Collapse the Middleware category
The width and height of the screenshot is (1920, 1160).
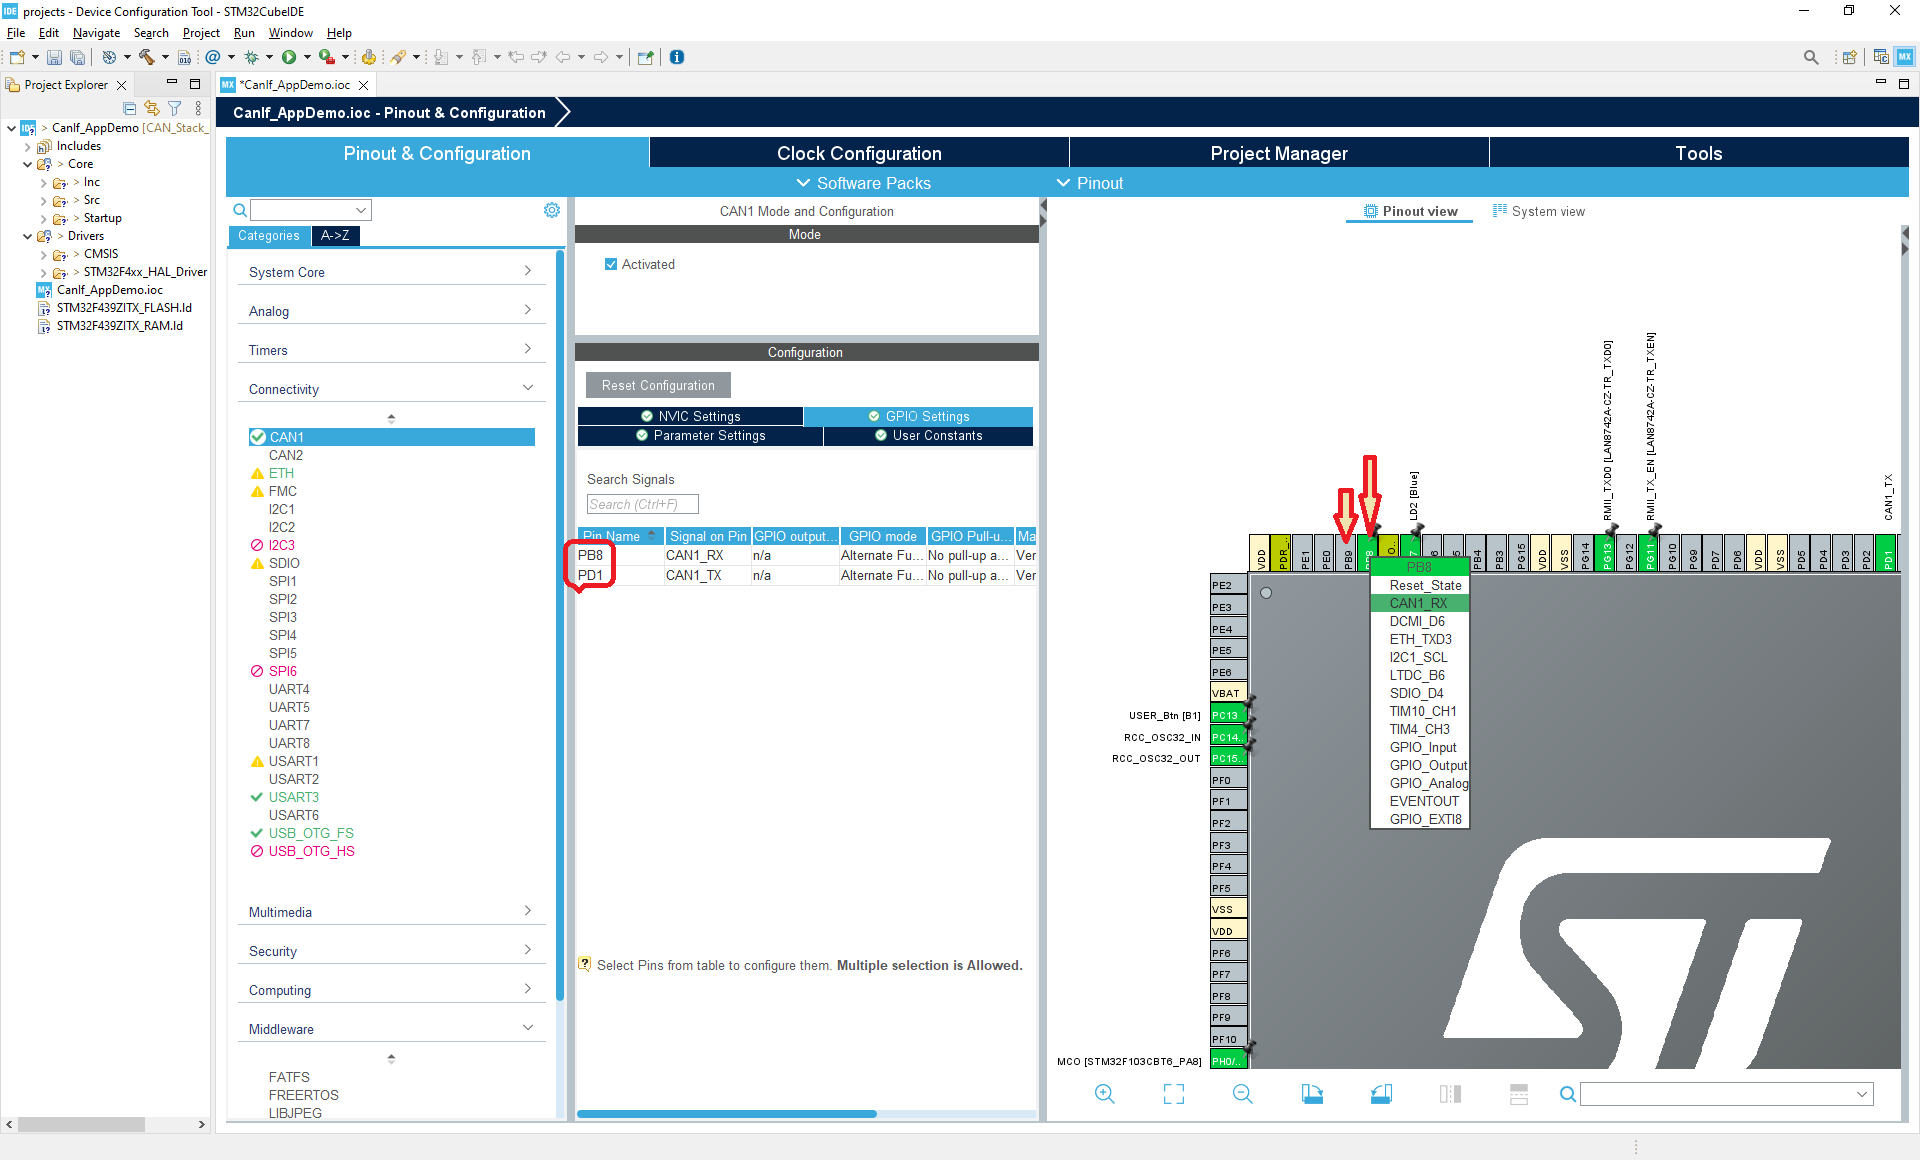[x=391, y=1029]
